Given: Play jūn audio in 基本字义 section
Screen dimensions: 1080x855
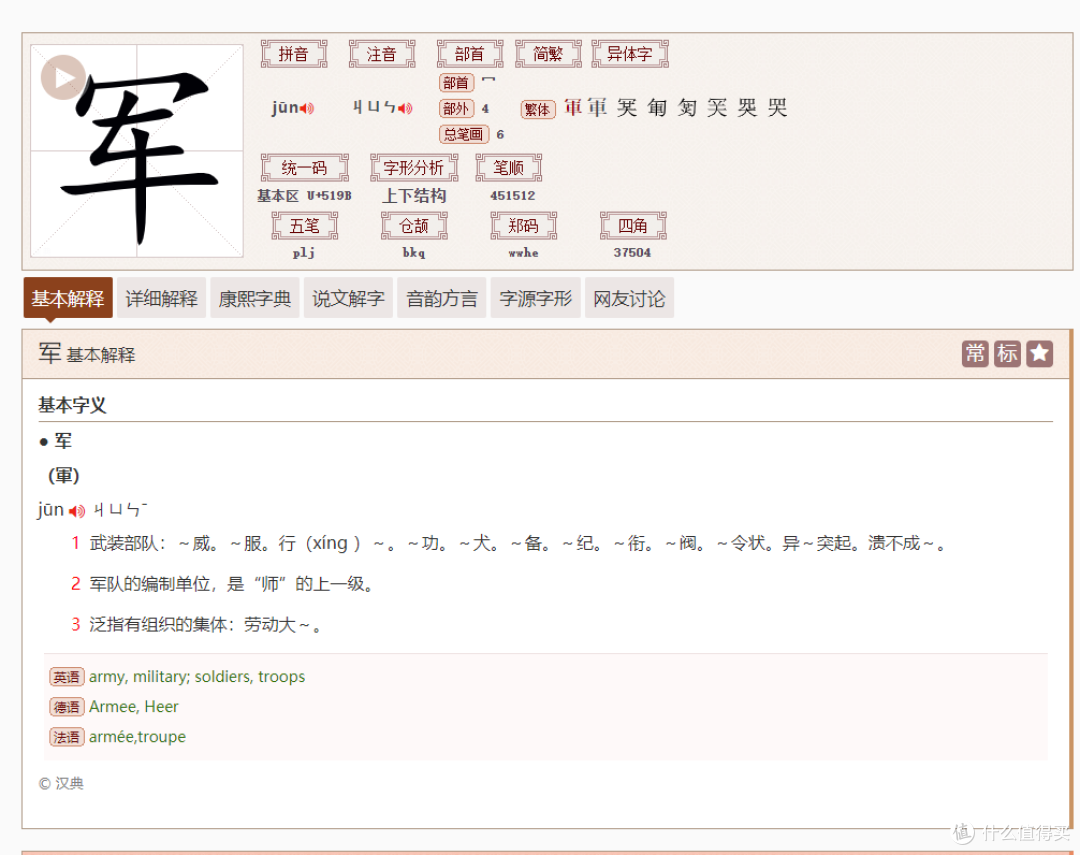Looking at the screenshot, I should (77, 511).
